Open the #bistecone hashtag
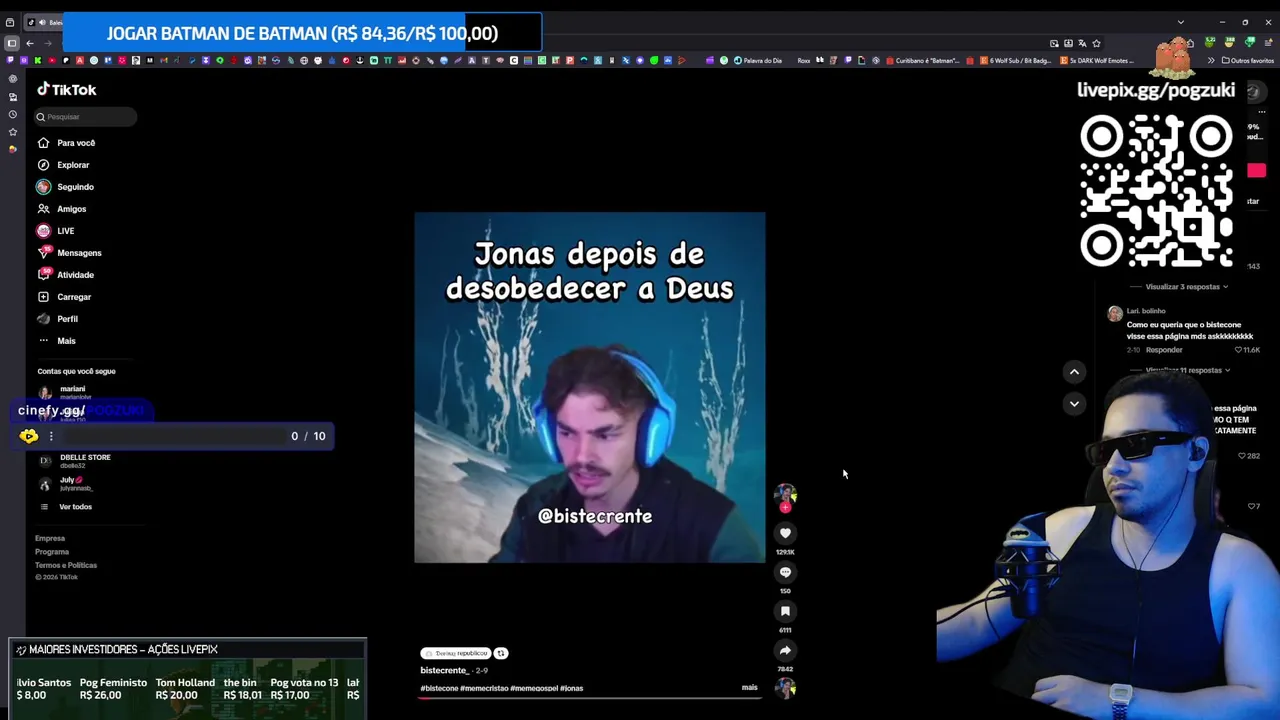The width and height of the screenshot is (1280, 720). tap(439, 688)
